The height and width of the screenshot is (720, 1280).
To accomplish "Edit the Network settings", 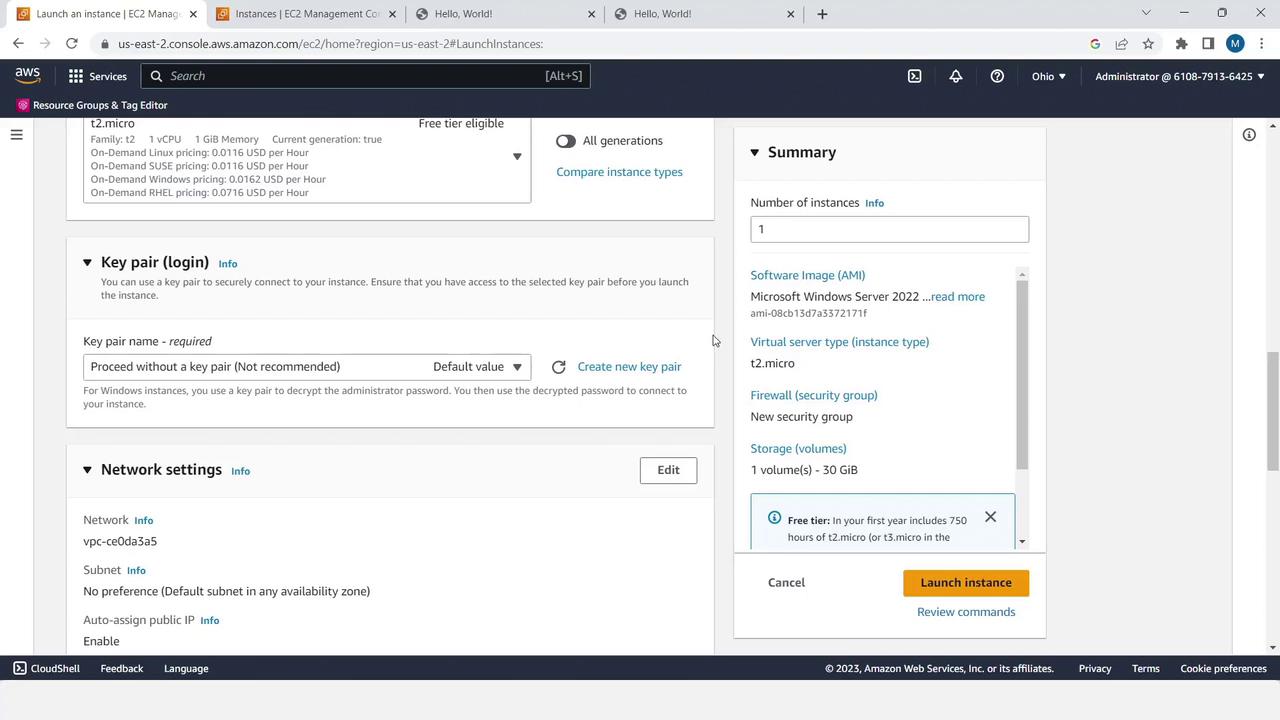I will [668, 470].
